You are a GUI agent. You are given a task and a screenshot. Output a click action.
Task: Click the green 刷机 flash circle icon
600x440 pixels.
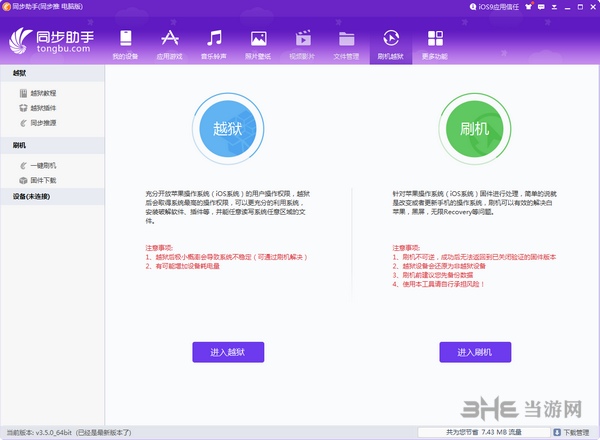(x=475, y=129)
